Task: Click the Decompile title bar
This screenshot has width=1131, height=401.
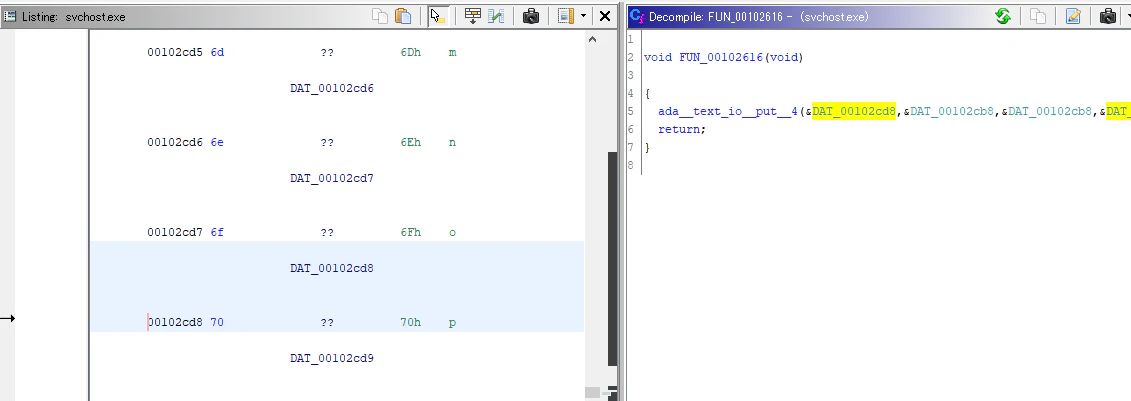Action: 808,16
